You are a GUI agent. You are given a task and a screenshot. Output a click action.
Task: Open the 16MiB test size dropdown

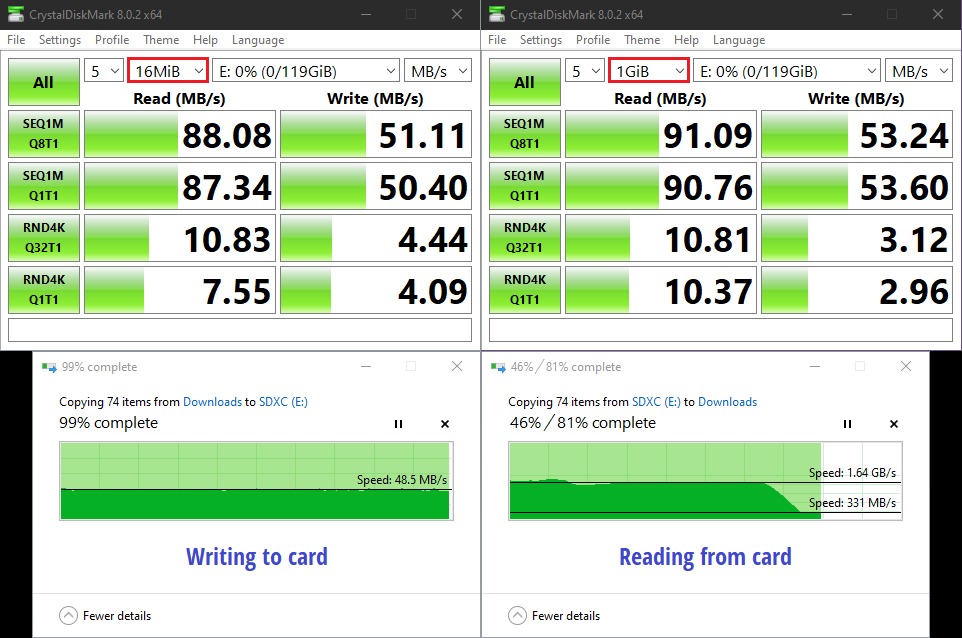pos(168,71)
